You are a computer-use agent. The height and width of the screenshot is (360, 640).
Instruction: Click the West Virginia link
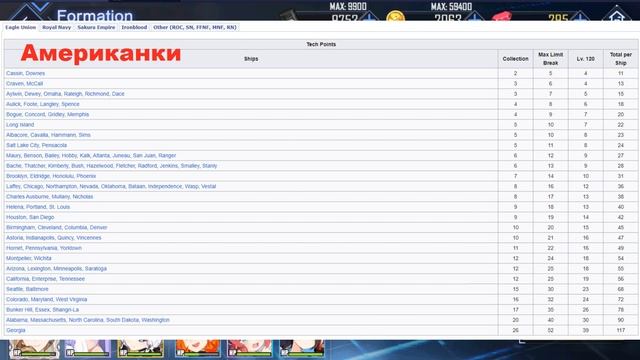pos(71,299)
